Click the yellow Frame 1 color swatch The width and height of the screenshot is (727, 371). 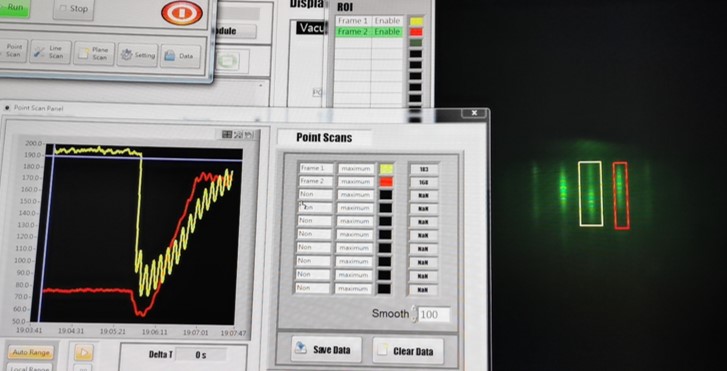click(x=386, y=169)
